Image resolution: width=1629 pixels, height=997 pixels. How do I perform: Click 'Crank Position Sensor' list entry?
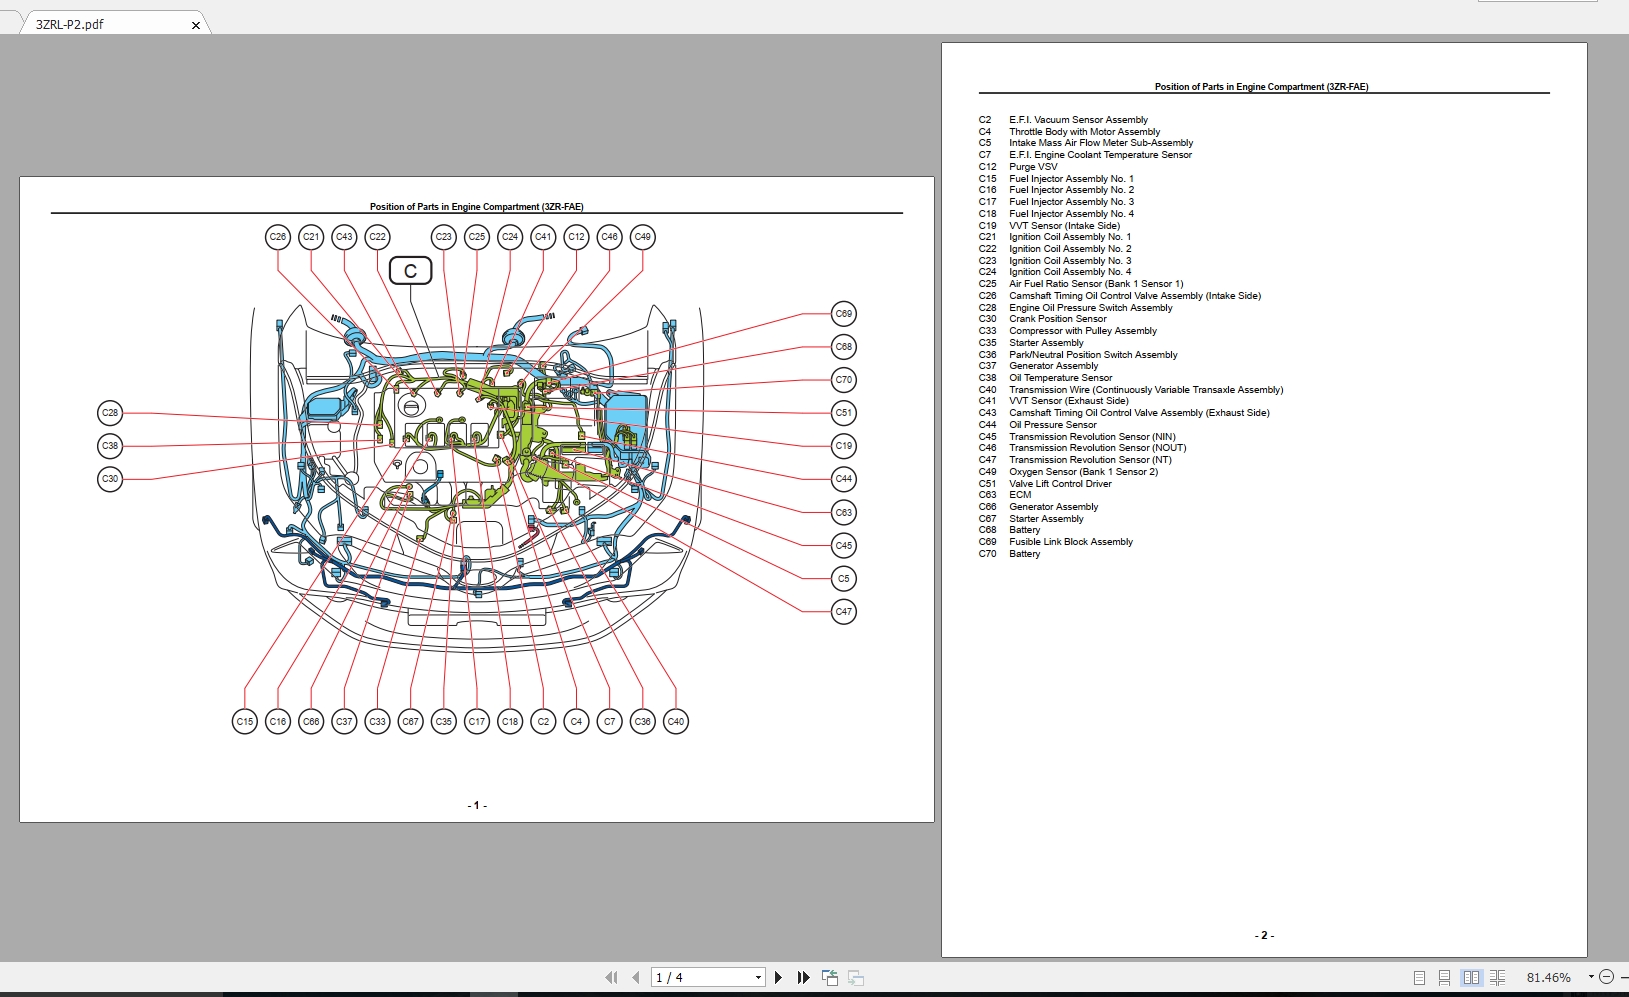pyautogui.click(x=1057, y=319)
